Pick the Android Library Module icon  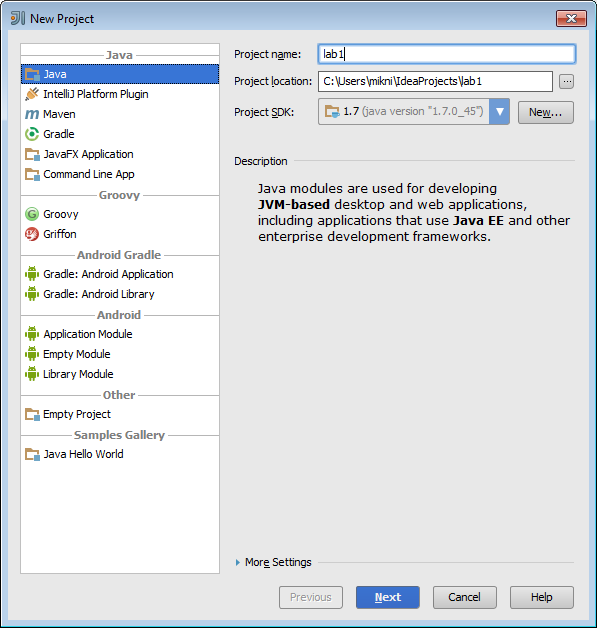tap(32, 374)
